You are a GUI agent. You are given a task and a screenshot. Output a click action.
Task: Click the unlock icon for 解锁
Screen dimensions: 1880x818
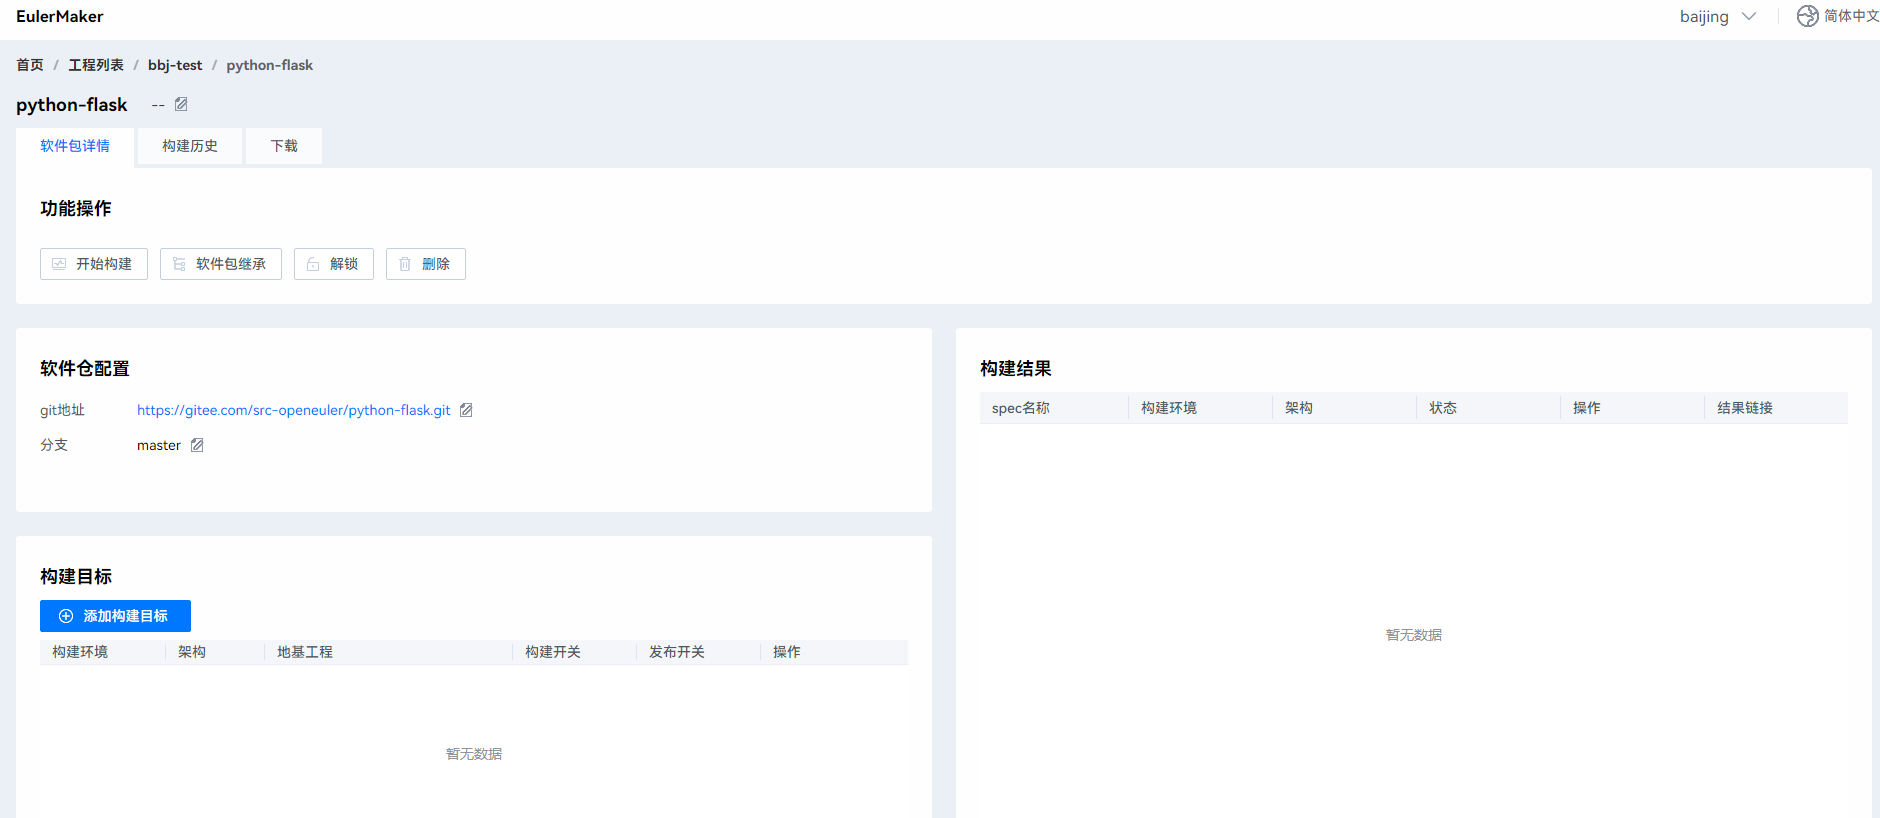point(313,264)
